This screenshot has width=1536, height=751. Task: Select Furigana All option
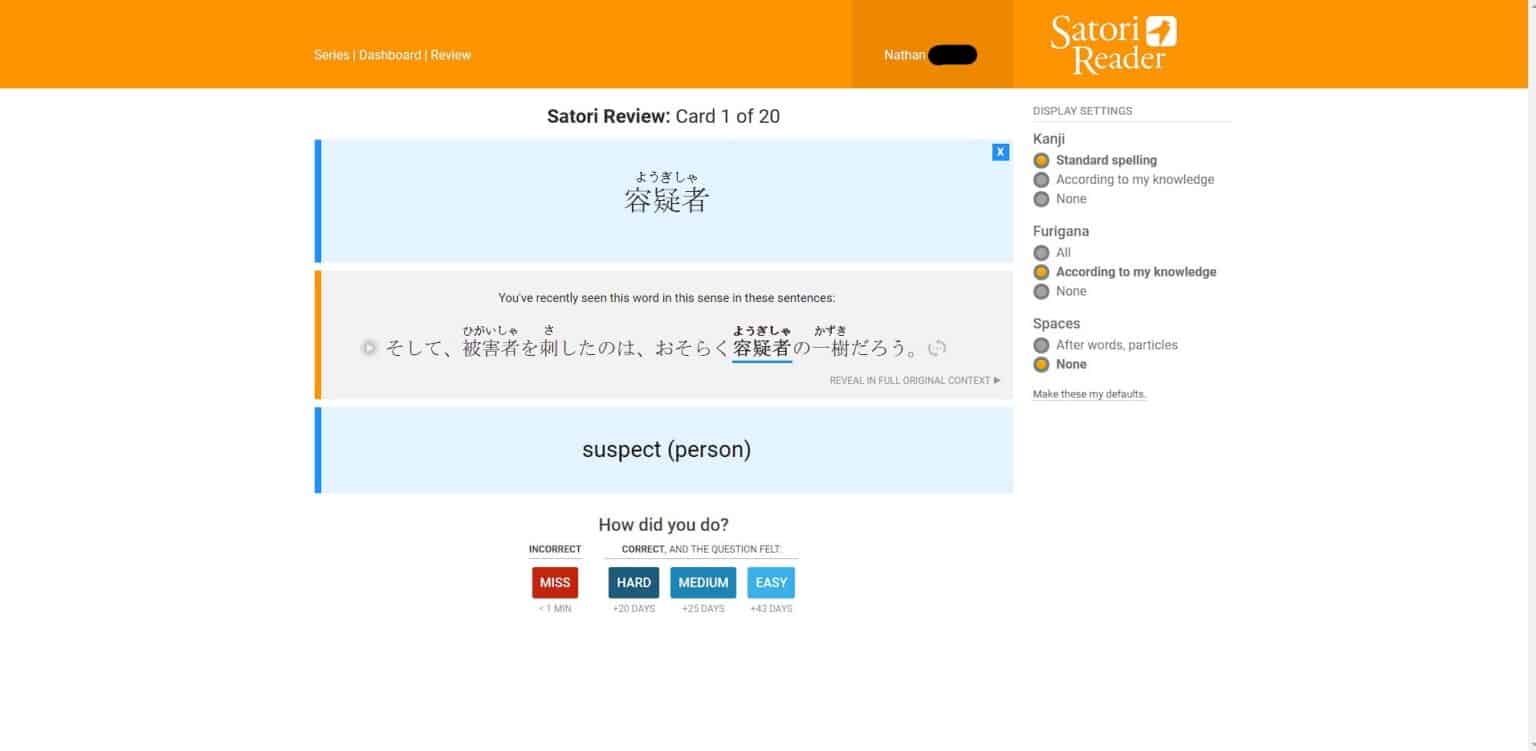coord(1041,253)
